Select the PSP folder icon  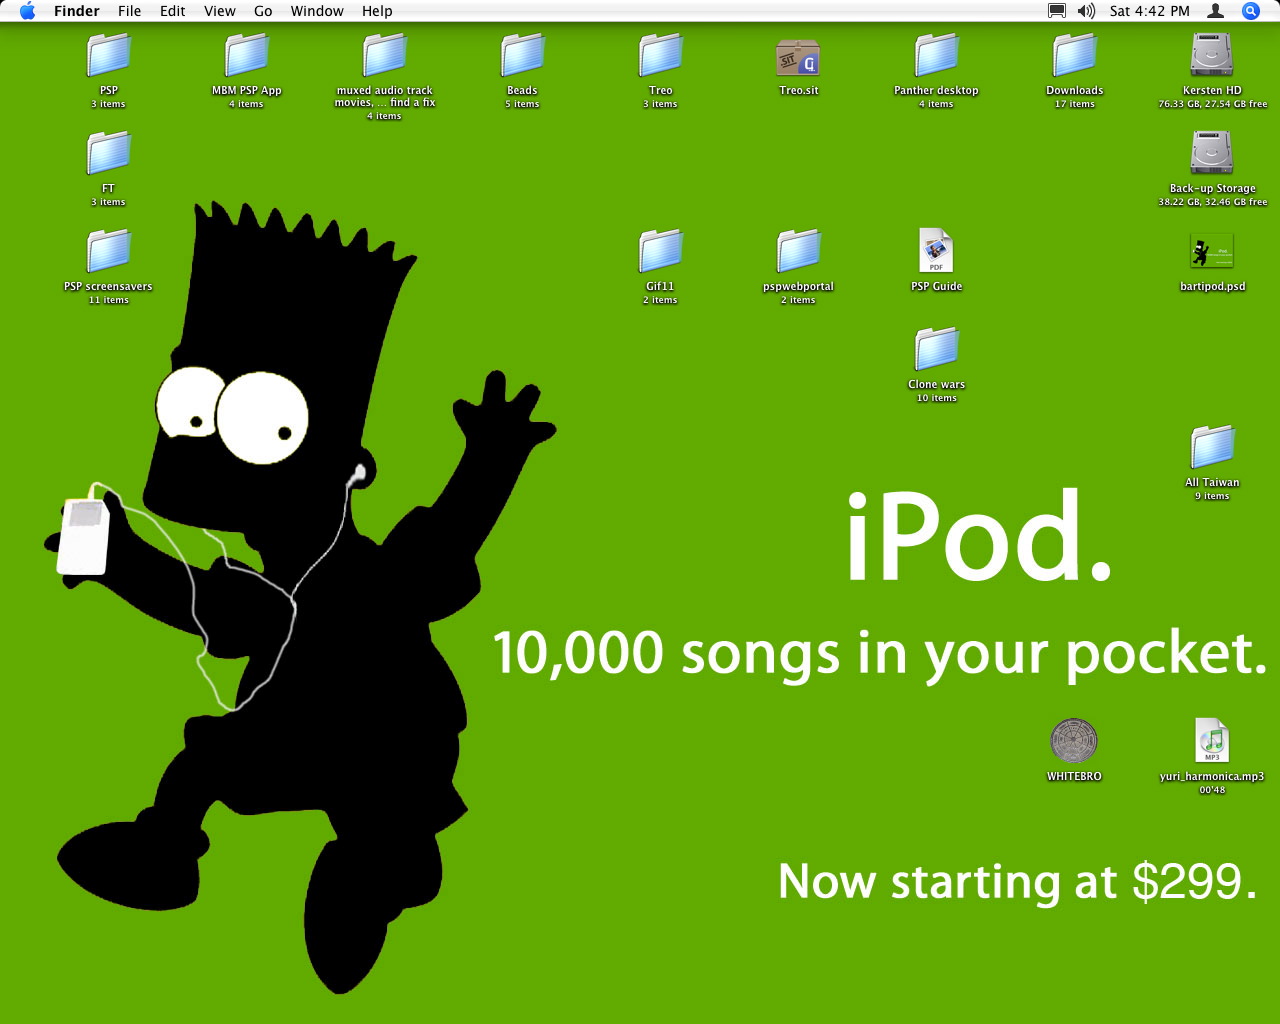coord(108,56)
